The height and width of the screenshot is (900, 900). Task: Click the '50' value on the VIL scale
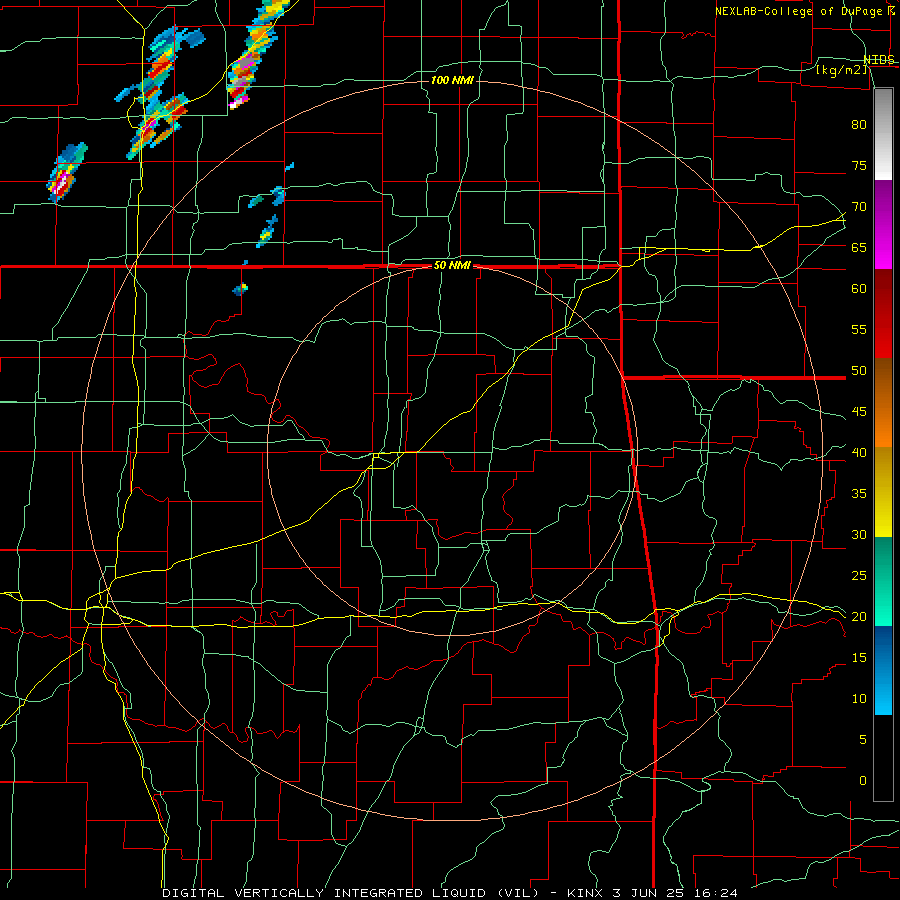859,371
